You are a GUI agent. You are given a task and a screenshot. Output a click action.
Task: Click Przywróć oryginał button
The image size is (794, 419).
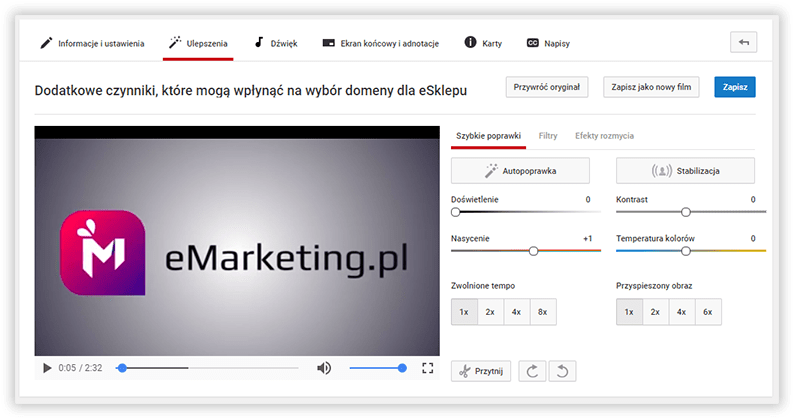point(547,87)
